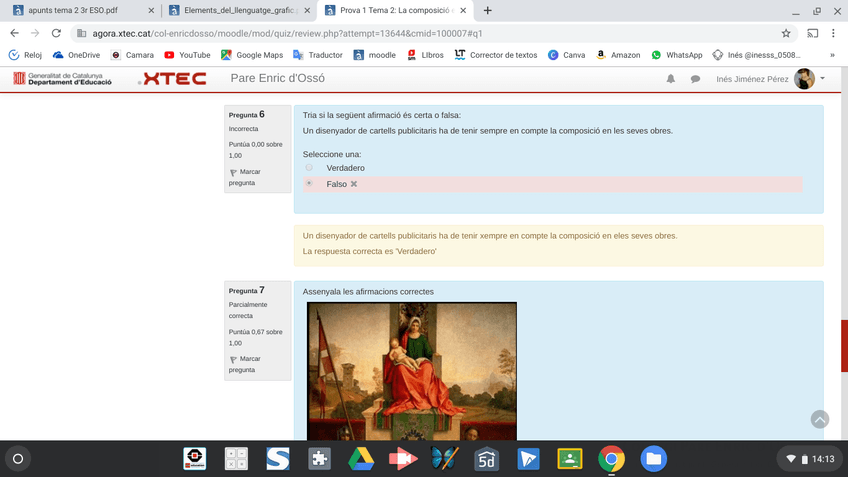Screen dimensions: 848x477
Task: Show more bookmarks chevron
Action: coord(832,55)
